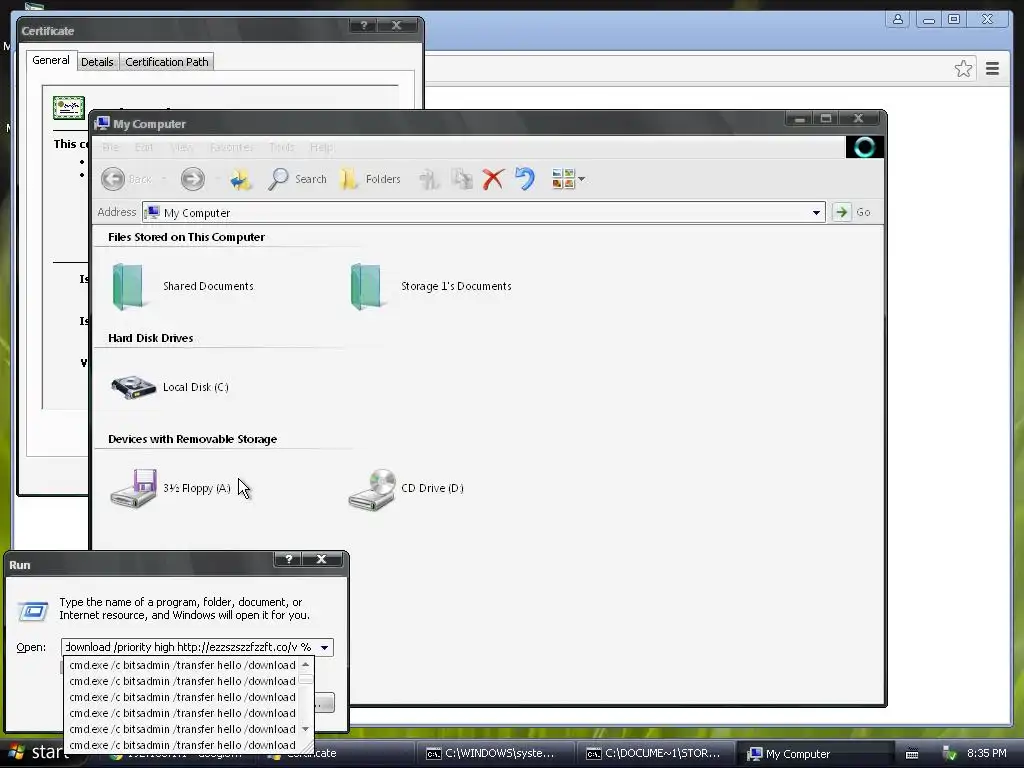This screenshot has height=768, width=1024.
Task: Open the Edit menu in My Computer
Action: [144, 147]
